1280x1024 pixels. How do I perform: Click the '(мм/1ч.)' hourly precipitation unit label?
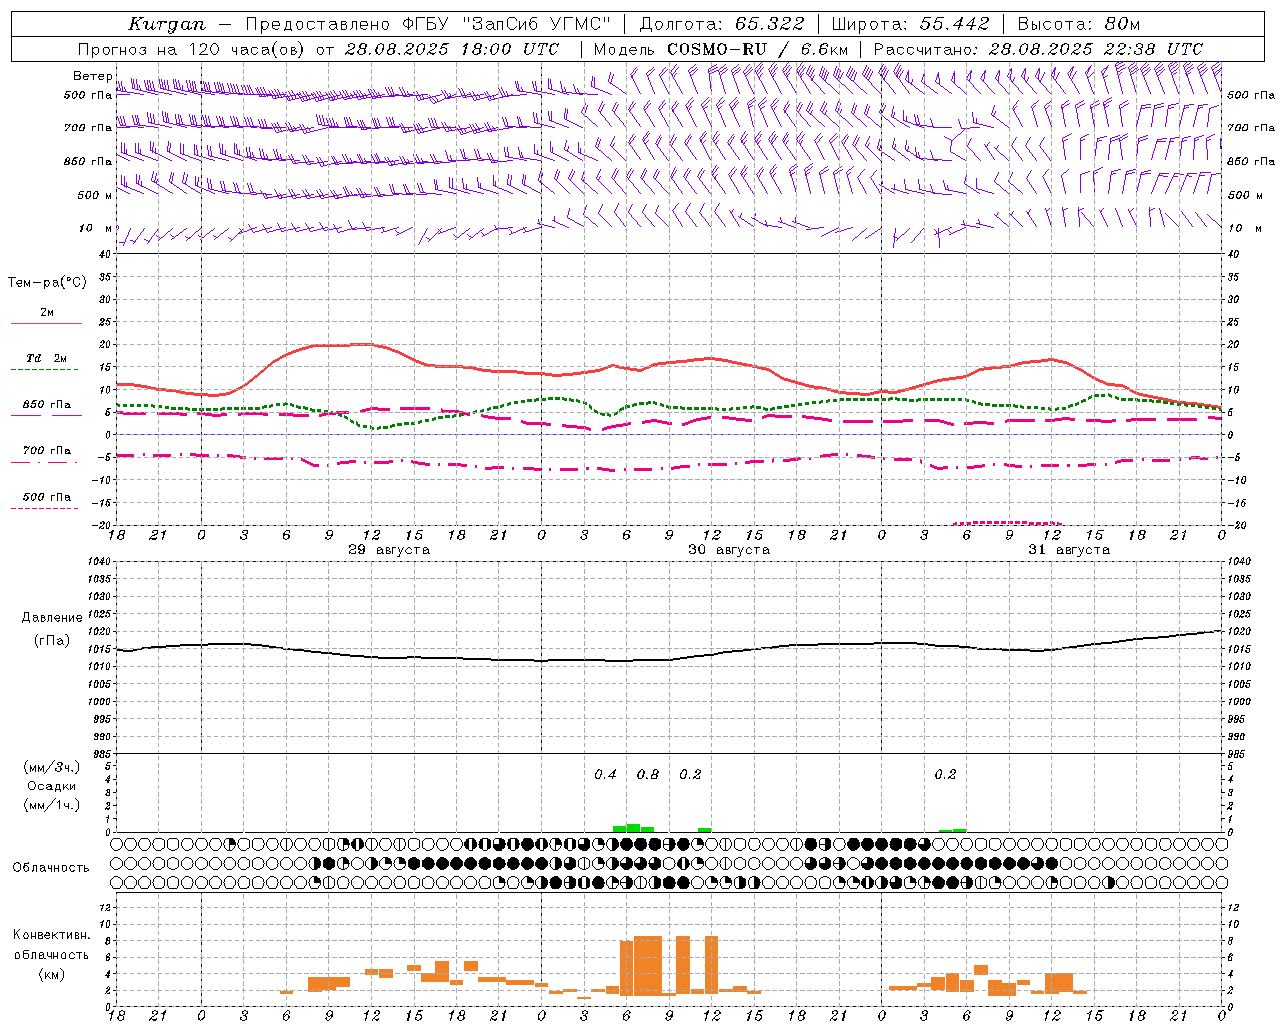point(51,805)
